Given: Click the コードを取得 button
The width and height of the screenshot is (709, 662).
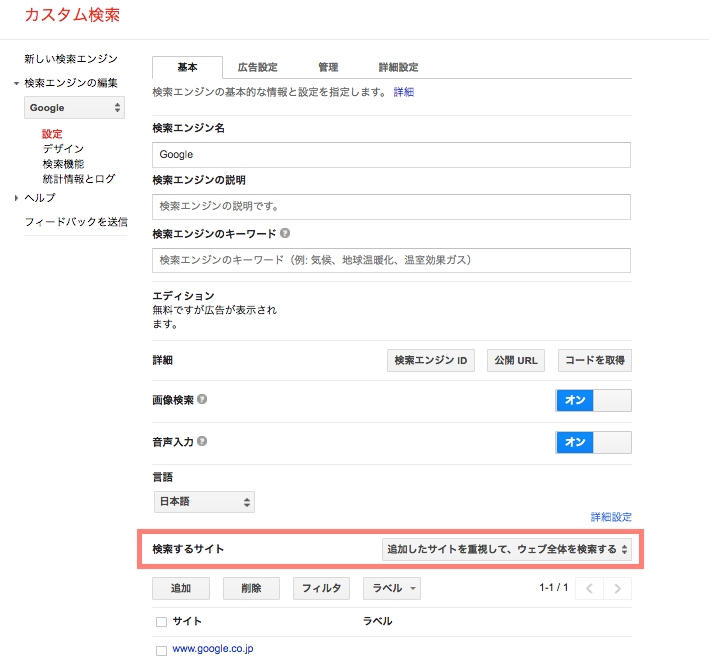Looking at the screenshot, I should click(595, 360).
